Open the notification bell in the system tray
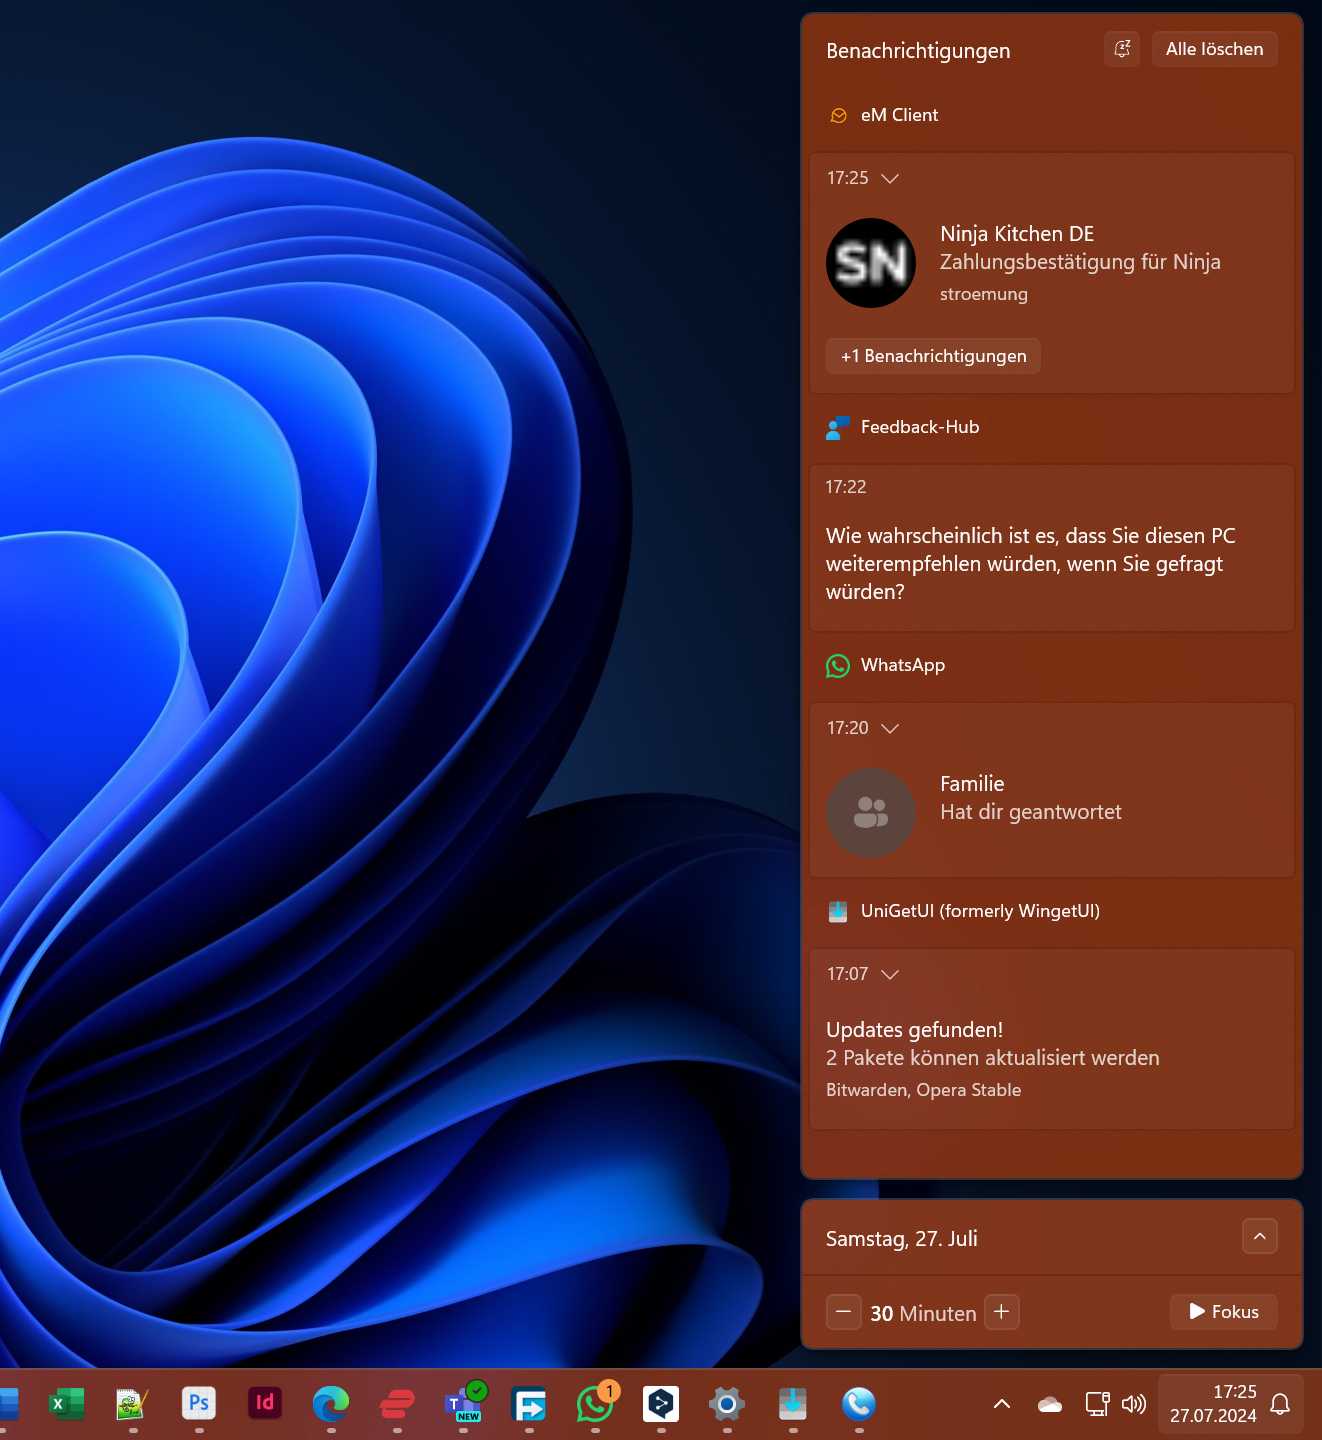Viewport: 1322px width, 1440px height. coord(1281,1405)
